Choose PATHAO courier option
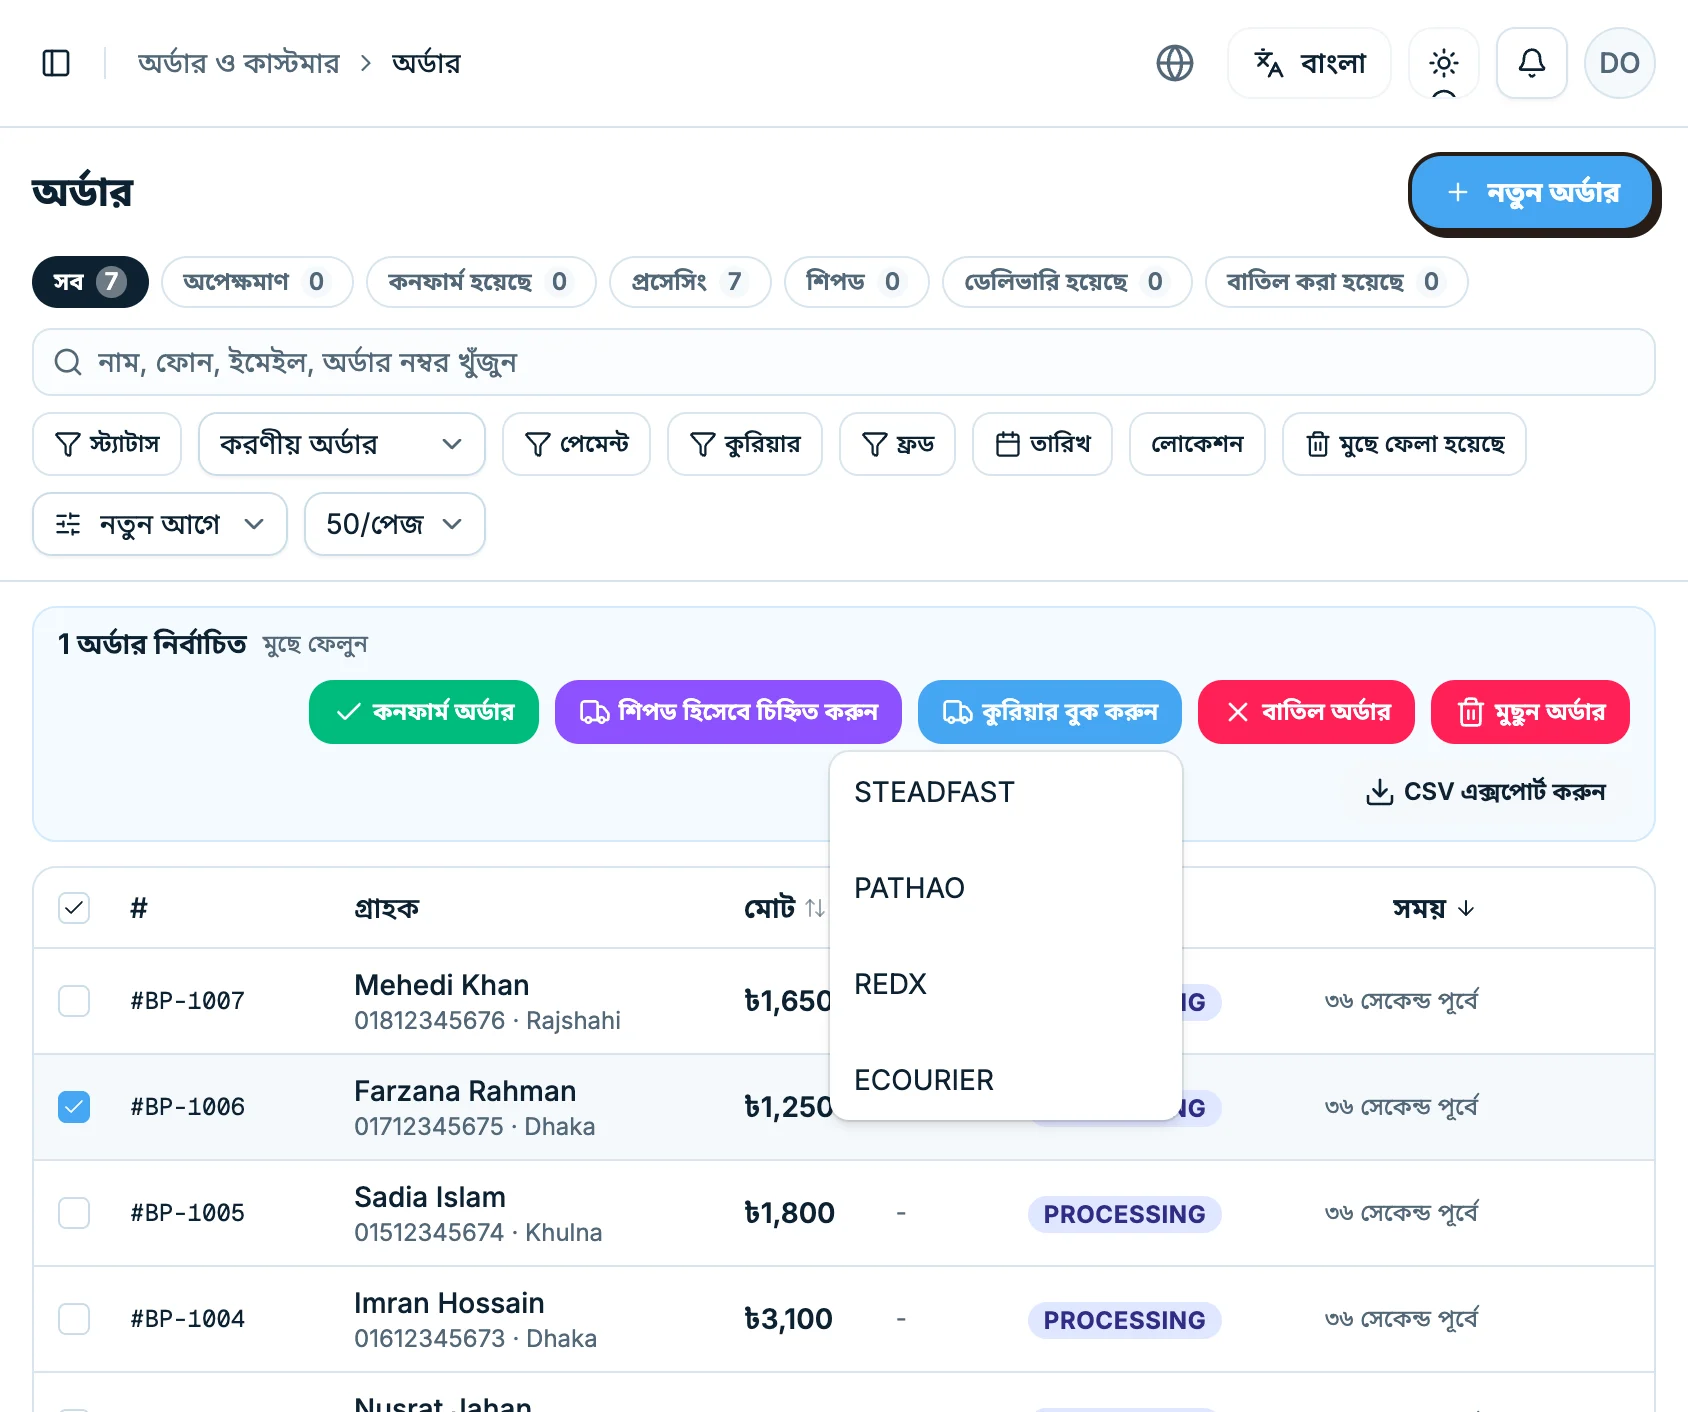The width and height of the screenshot is (1688, 1412). click(x=1006, y=888)
